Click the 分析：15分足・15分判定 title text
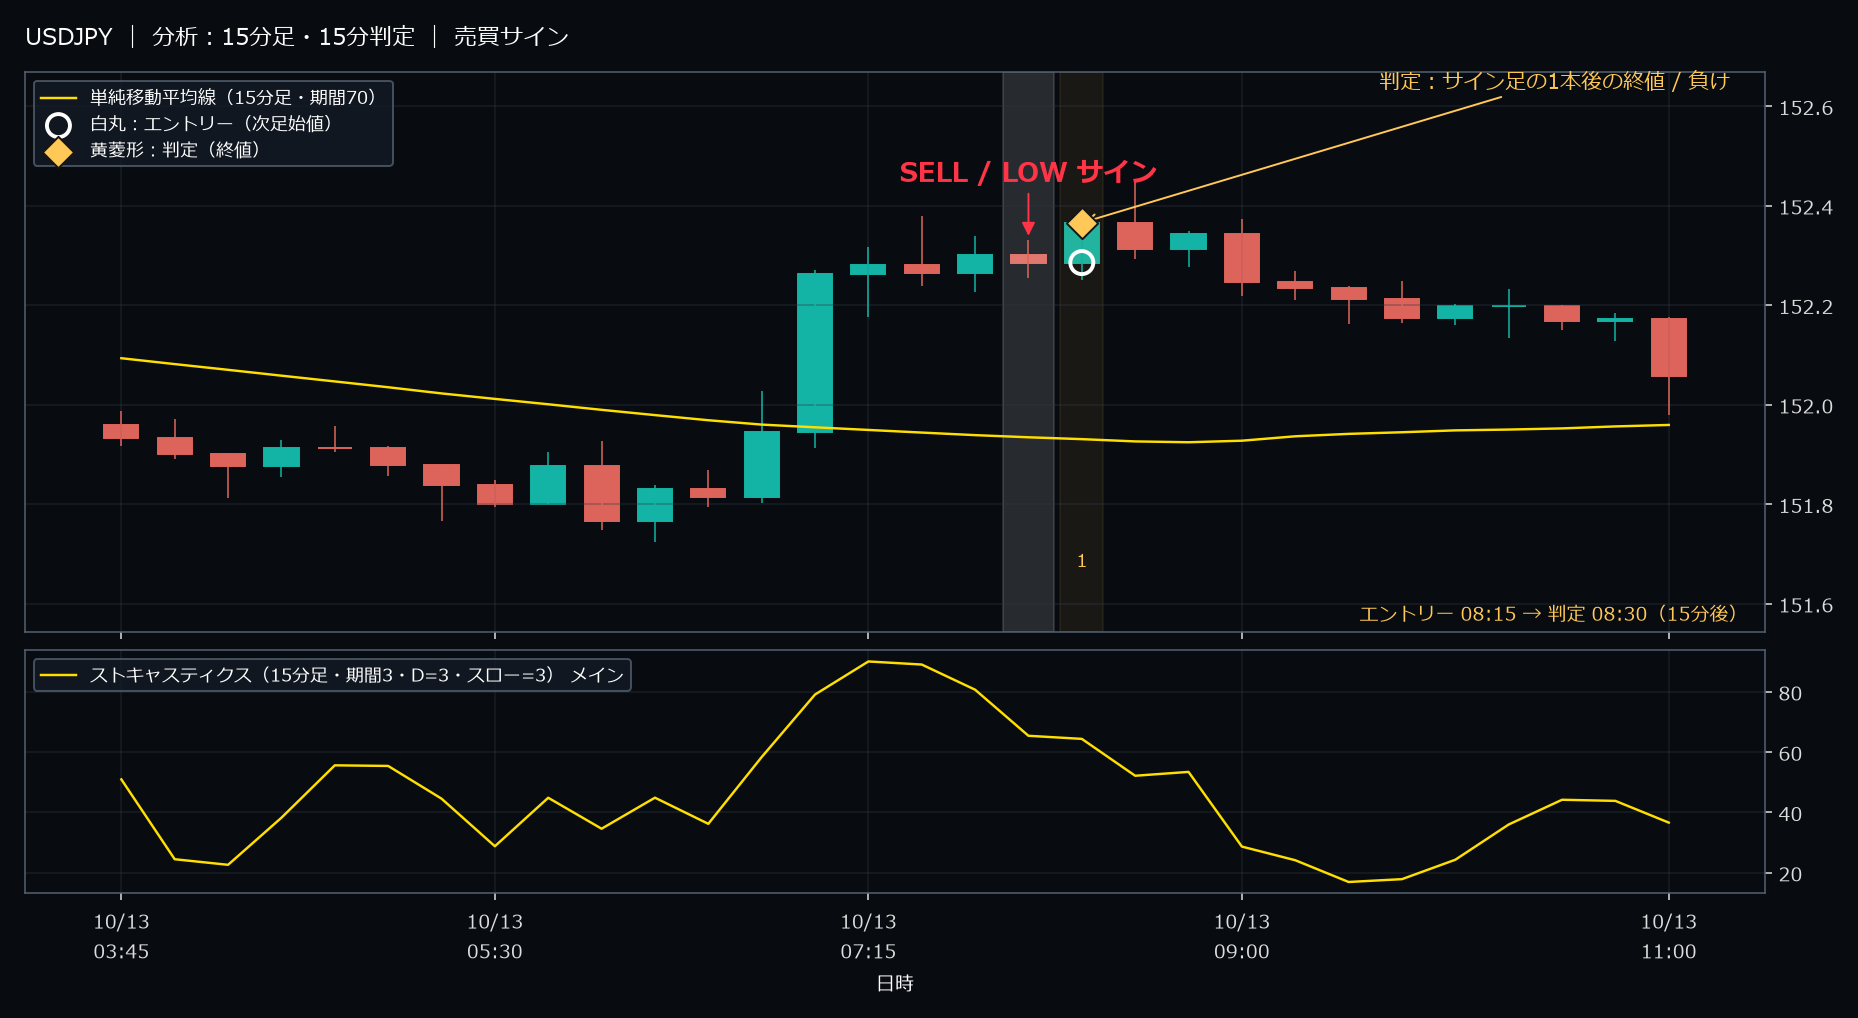 [x=283, y=37]
